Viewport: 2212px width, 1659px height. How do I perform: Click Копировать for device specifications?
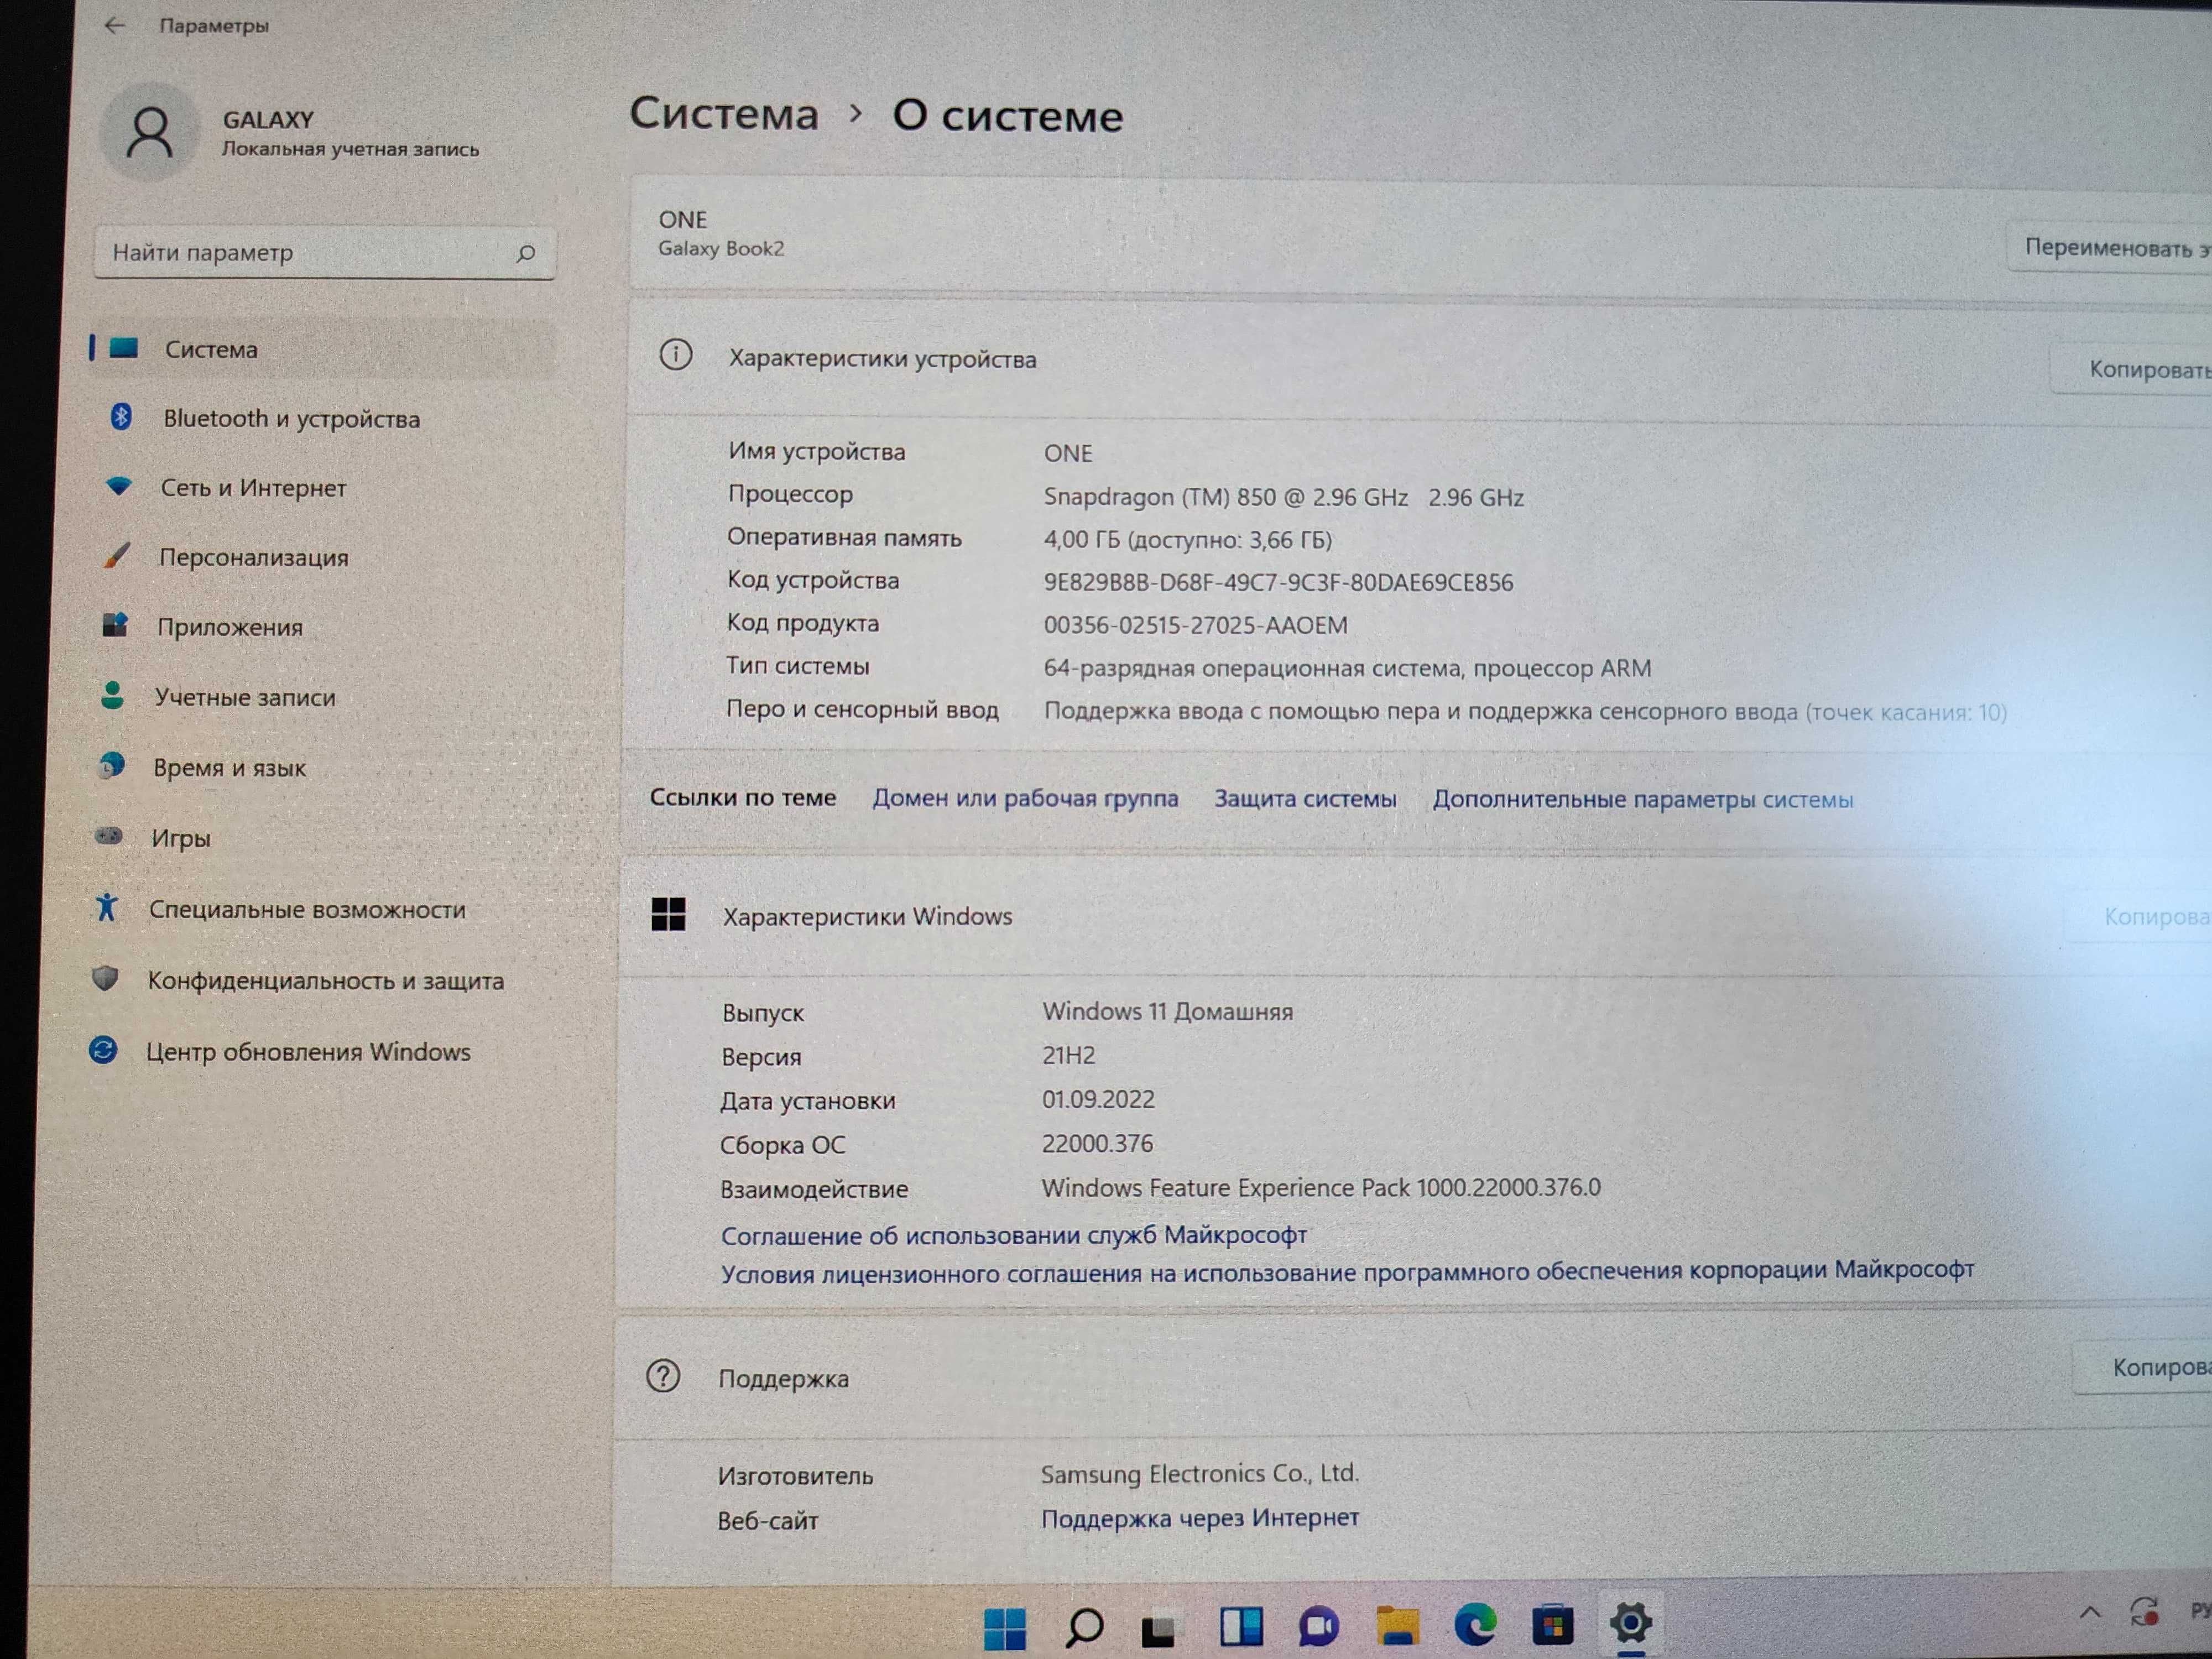2140,370
